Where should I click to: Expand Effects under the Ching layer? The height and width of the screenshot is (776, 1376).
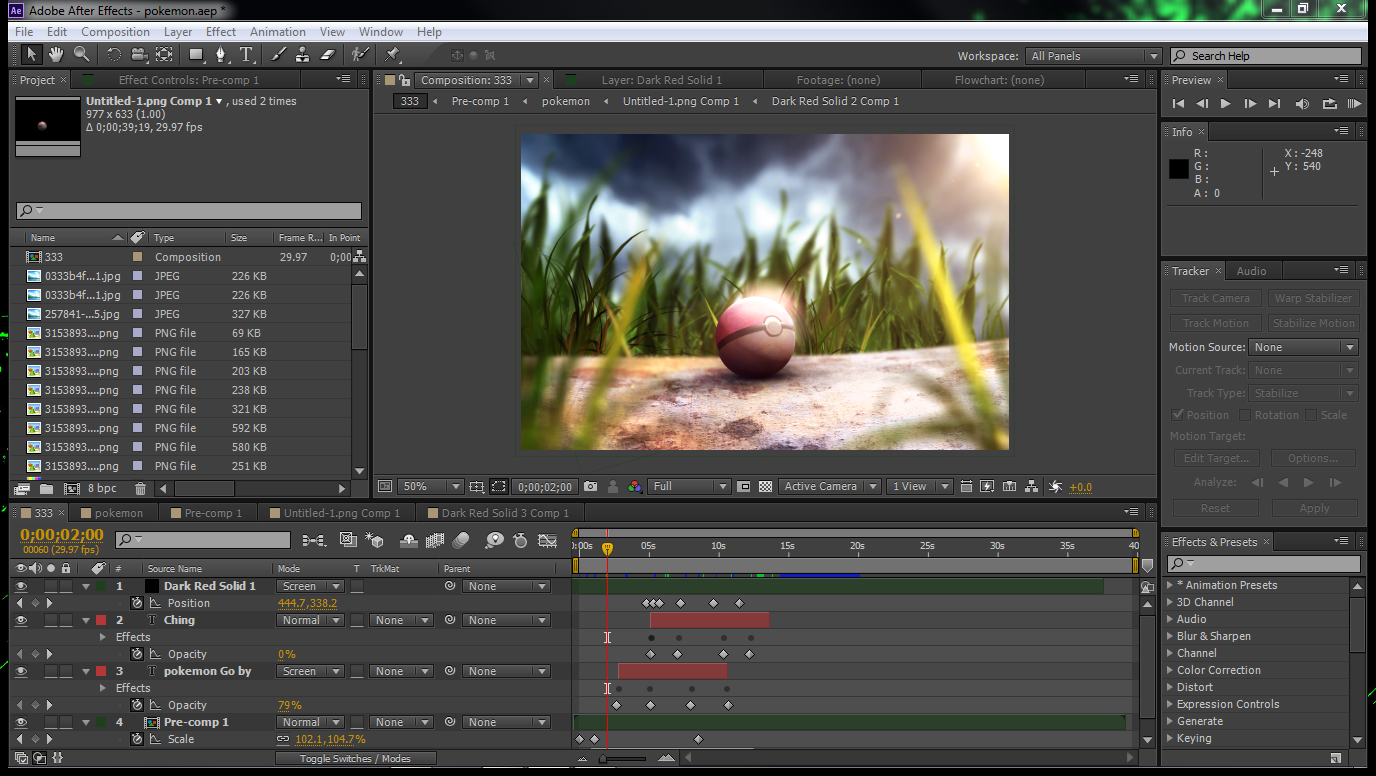click(102, 637)
